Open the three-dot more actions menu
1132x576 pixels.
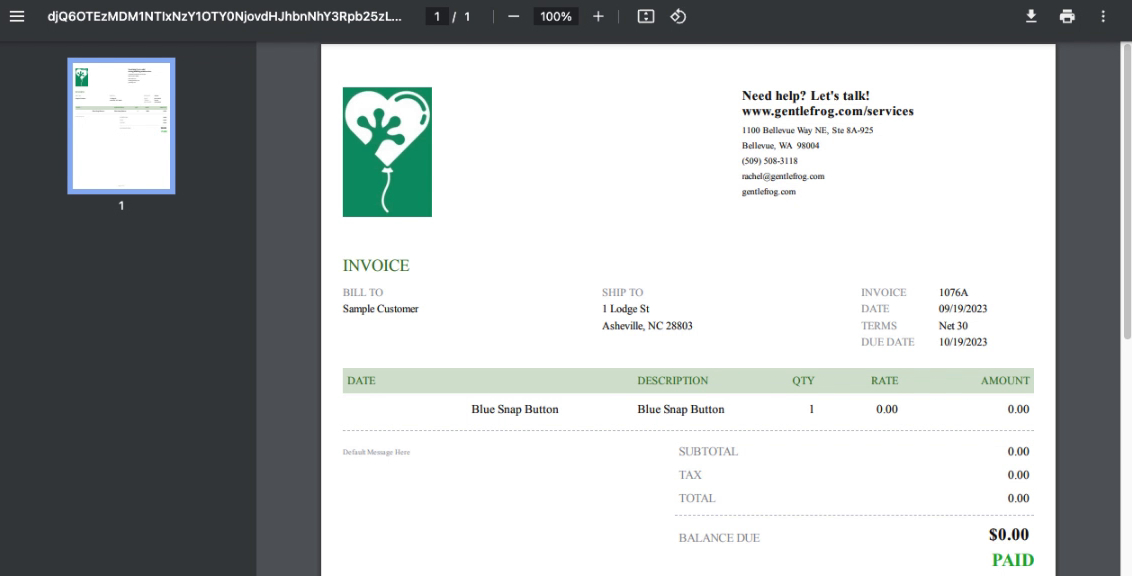(x=1102, y=16)
